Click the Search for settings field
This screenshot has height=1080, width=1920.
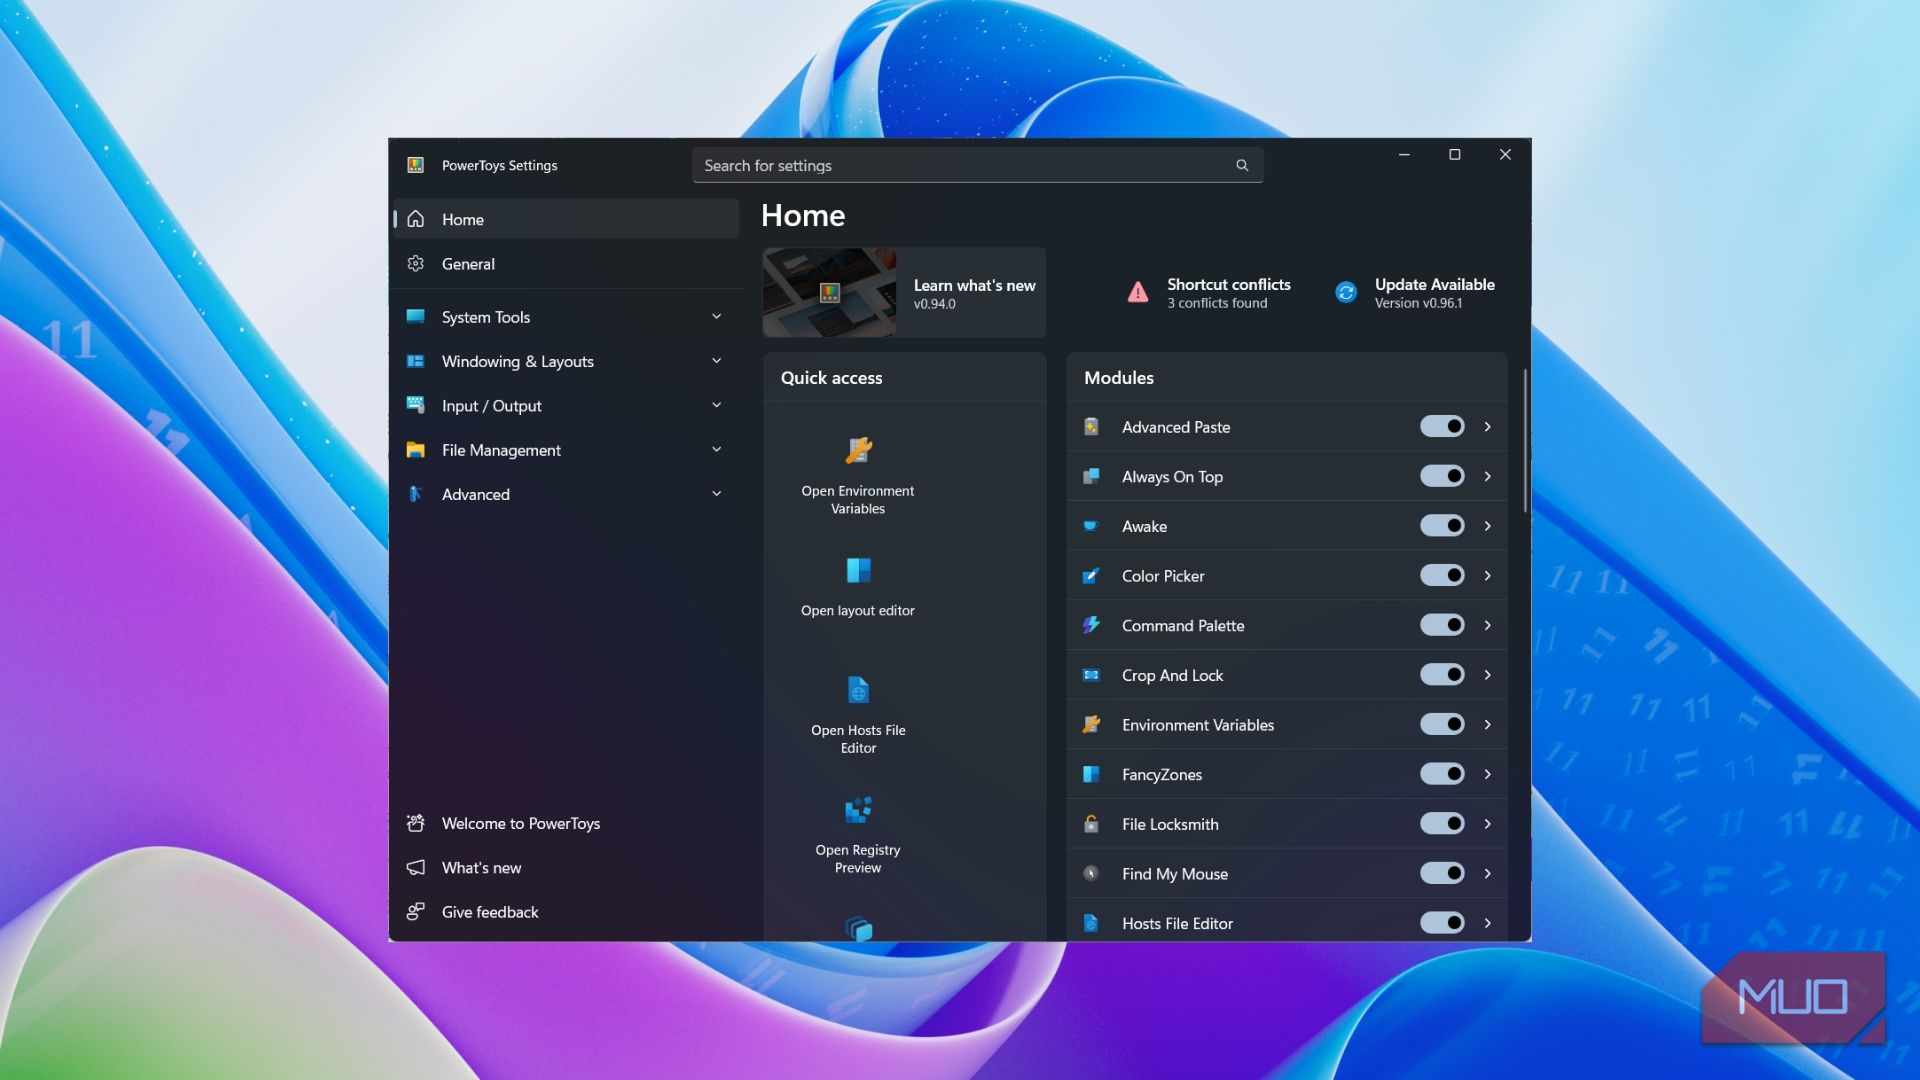coord(977,165)
